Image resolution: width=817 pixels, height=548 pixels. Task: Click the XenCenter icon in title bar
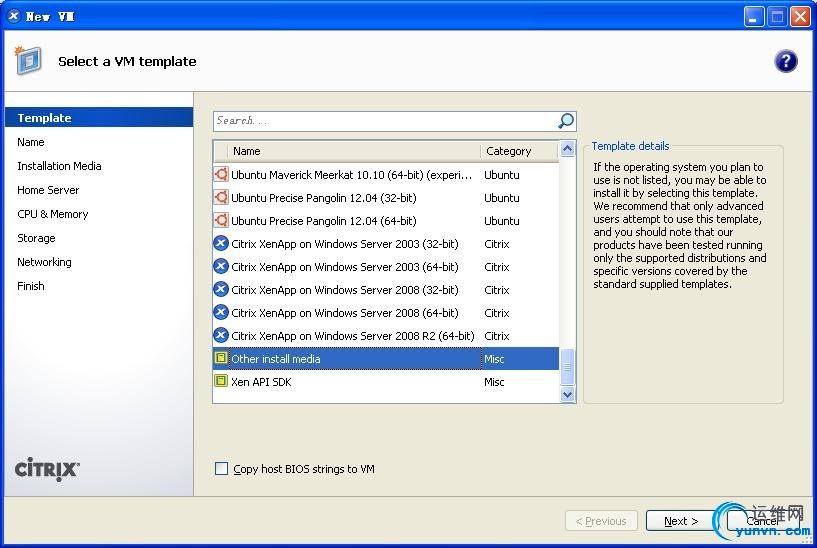click(14, 16)
